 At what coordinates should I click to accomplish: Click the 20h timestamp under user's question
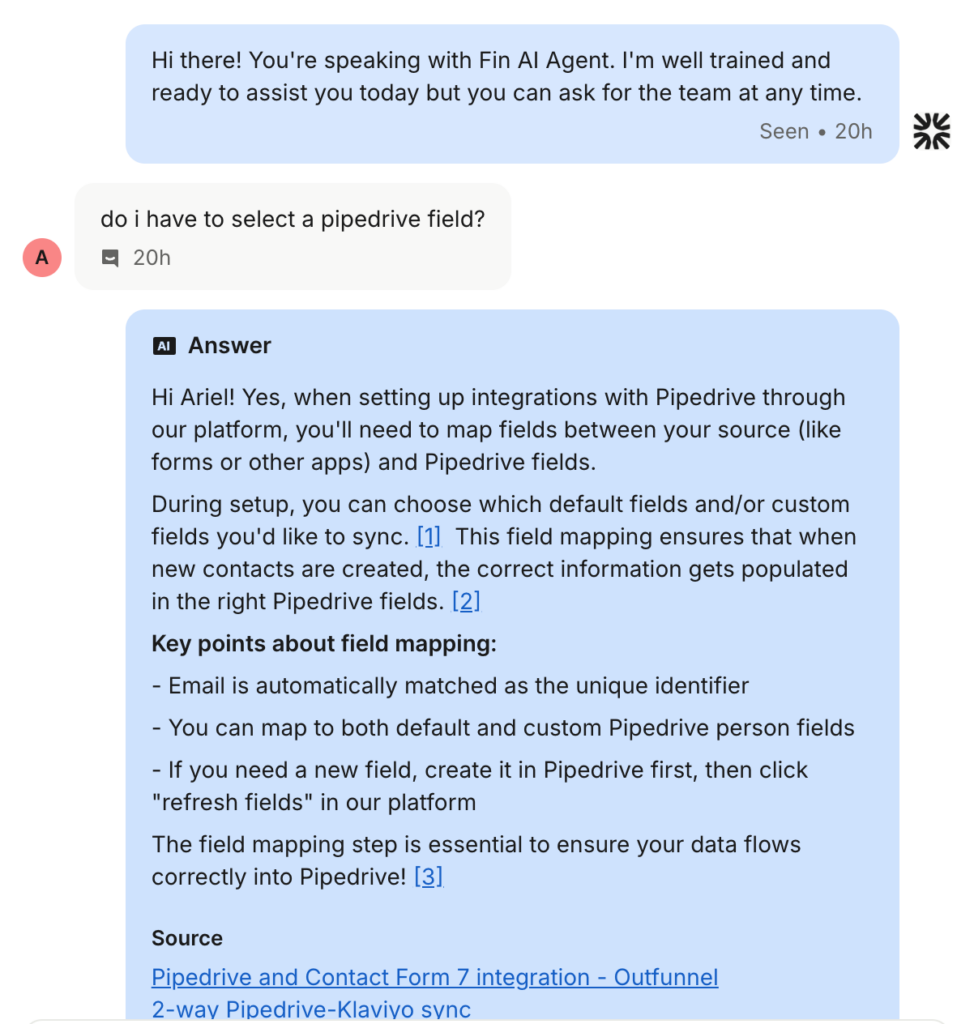click(152, 258)
